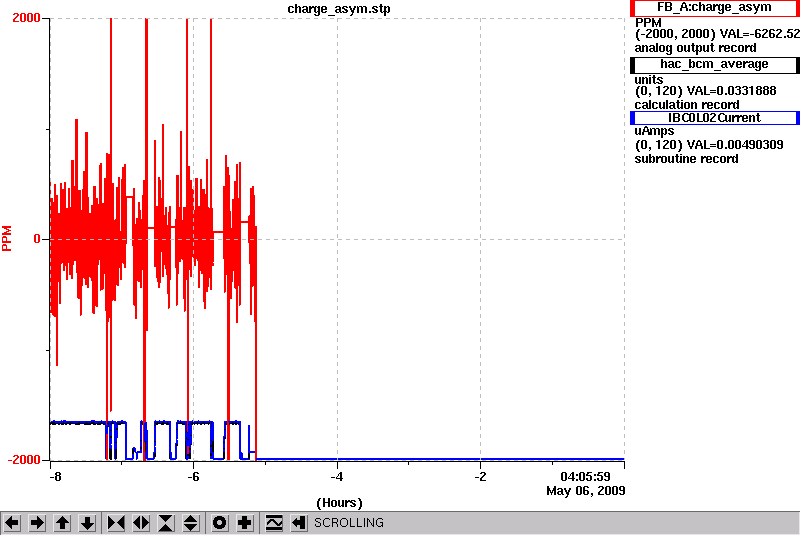Zoom out horizontally with outward-pointing triangles icon

[141, 523]
